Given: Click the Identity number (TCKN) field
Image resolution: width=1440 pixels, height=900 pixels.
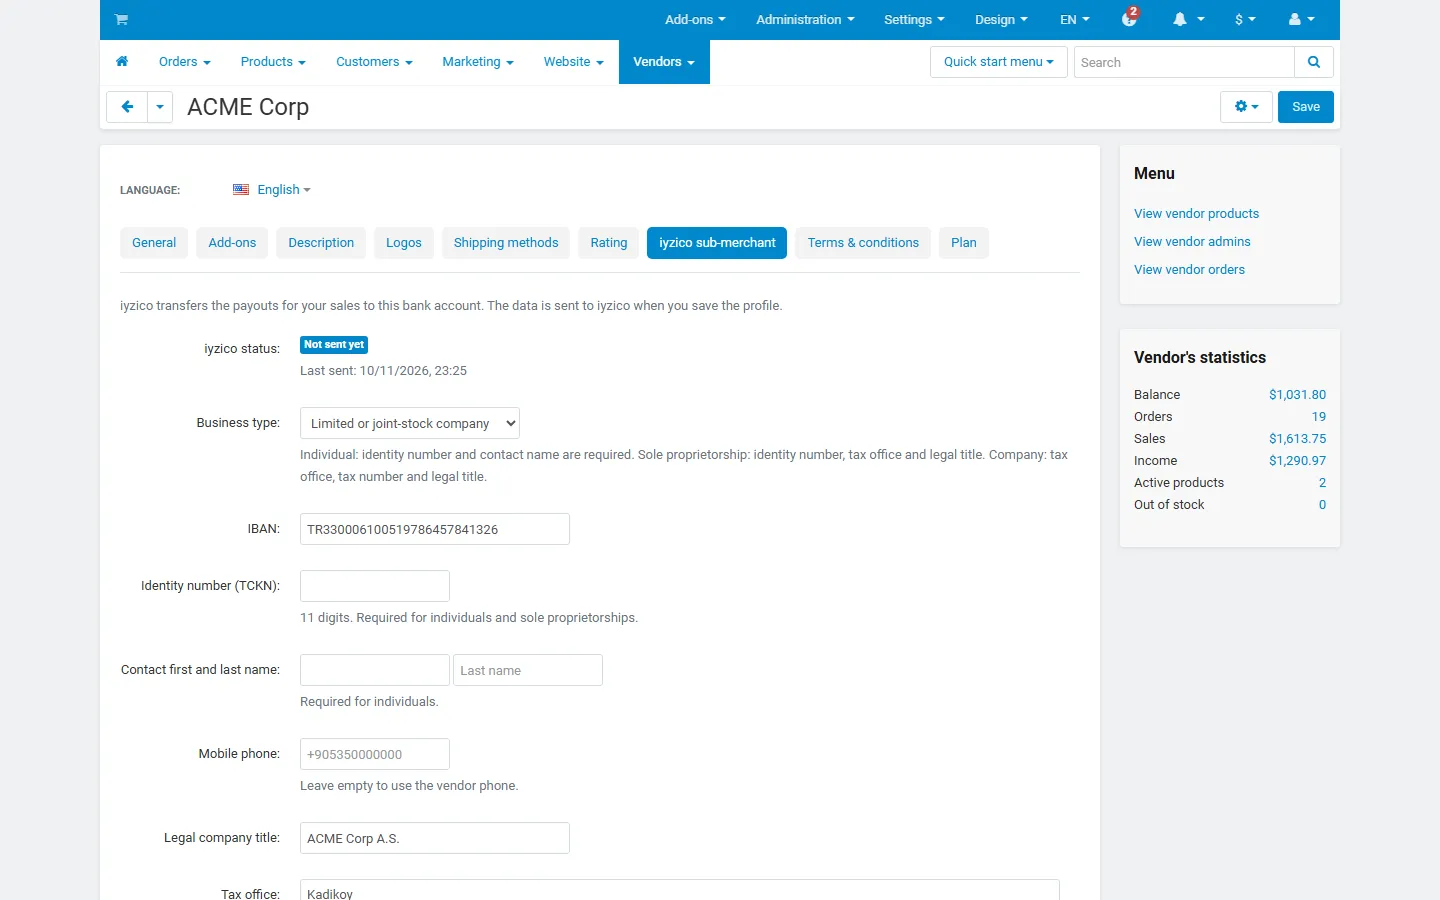Looking at the screenshot, I should click(x=375, y=586).
